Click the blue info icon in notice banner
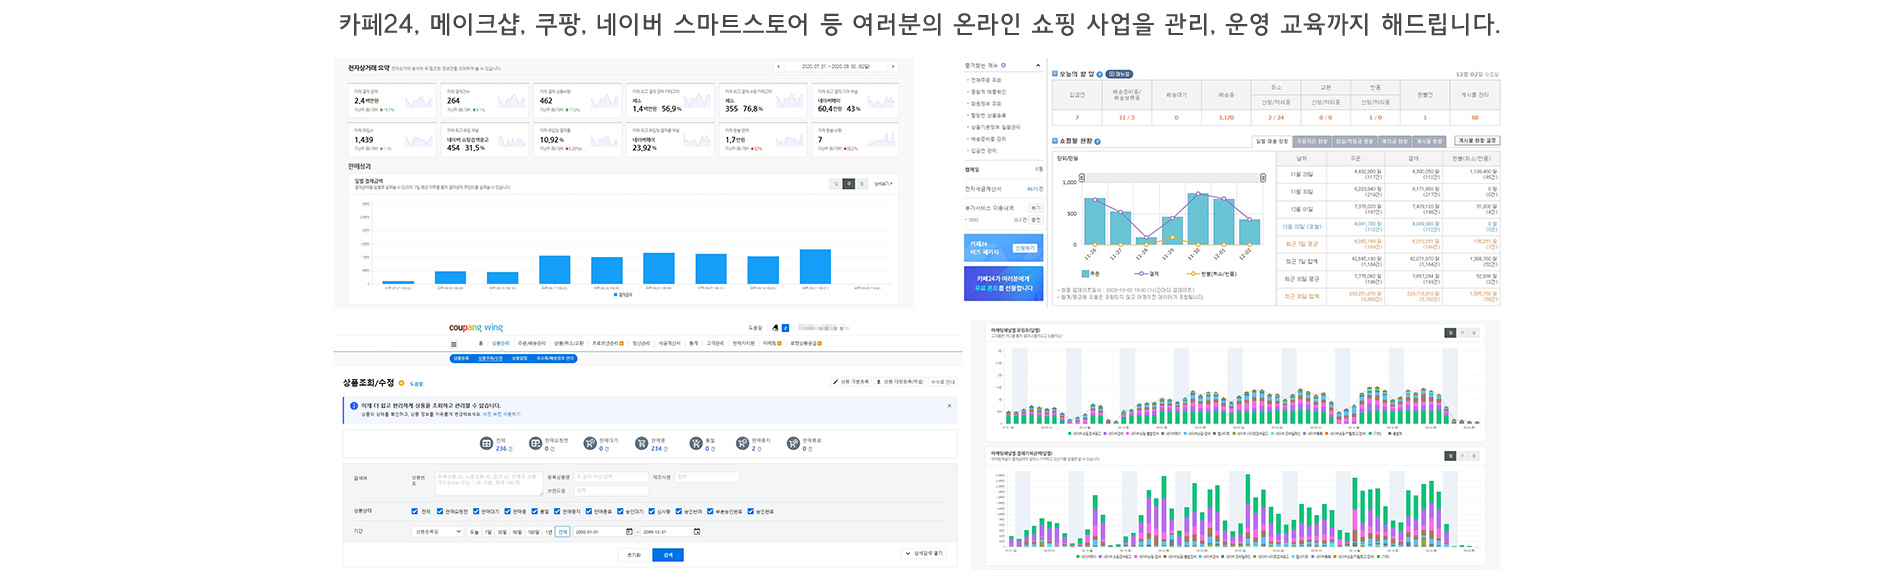The height and width of the screenshot is (588, 1903). [x=354, y=406]
